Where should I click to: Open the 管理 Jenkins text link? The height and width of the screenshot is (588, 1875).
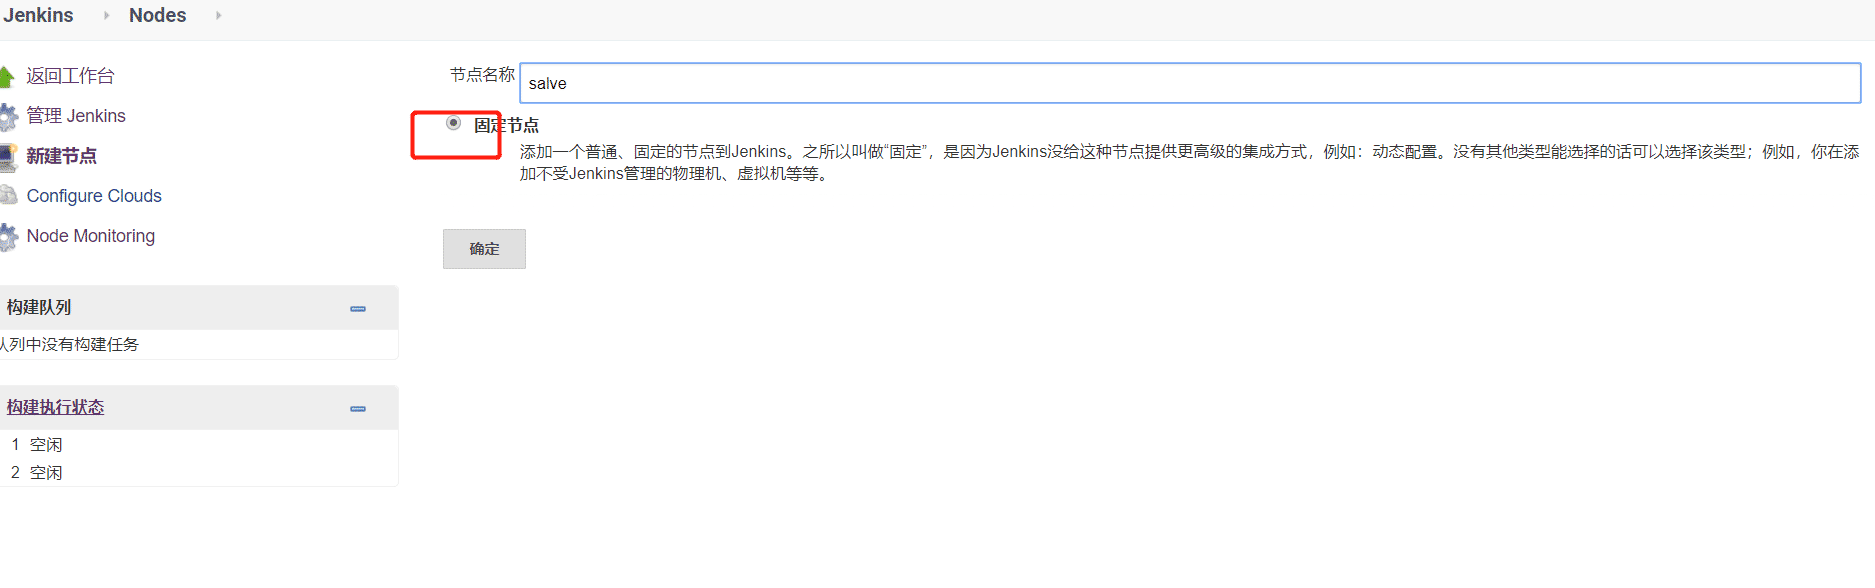(76, 116)
